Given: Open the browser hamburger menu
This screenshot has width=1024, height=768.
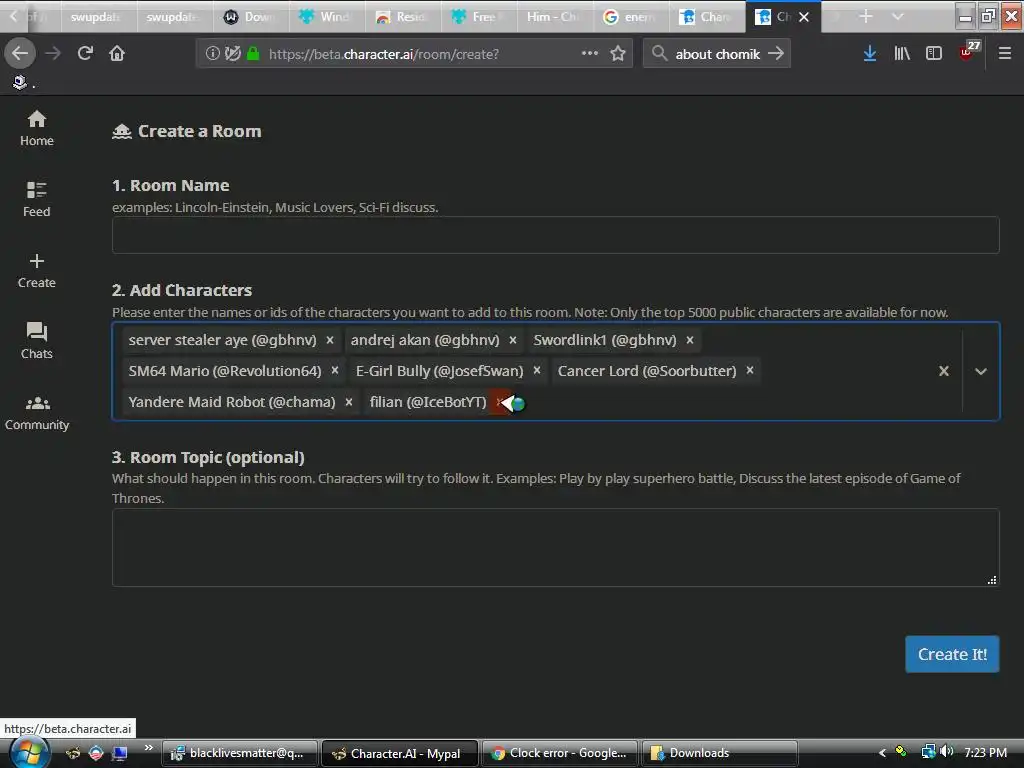Looking at the screenshot, I should point(1005,54).
